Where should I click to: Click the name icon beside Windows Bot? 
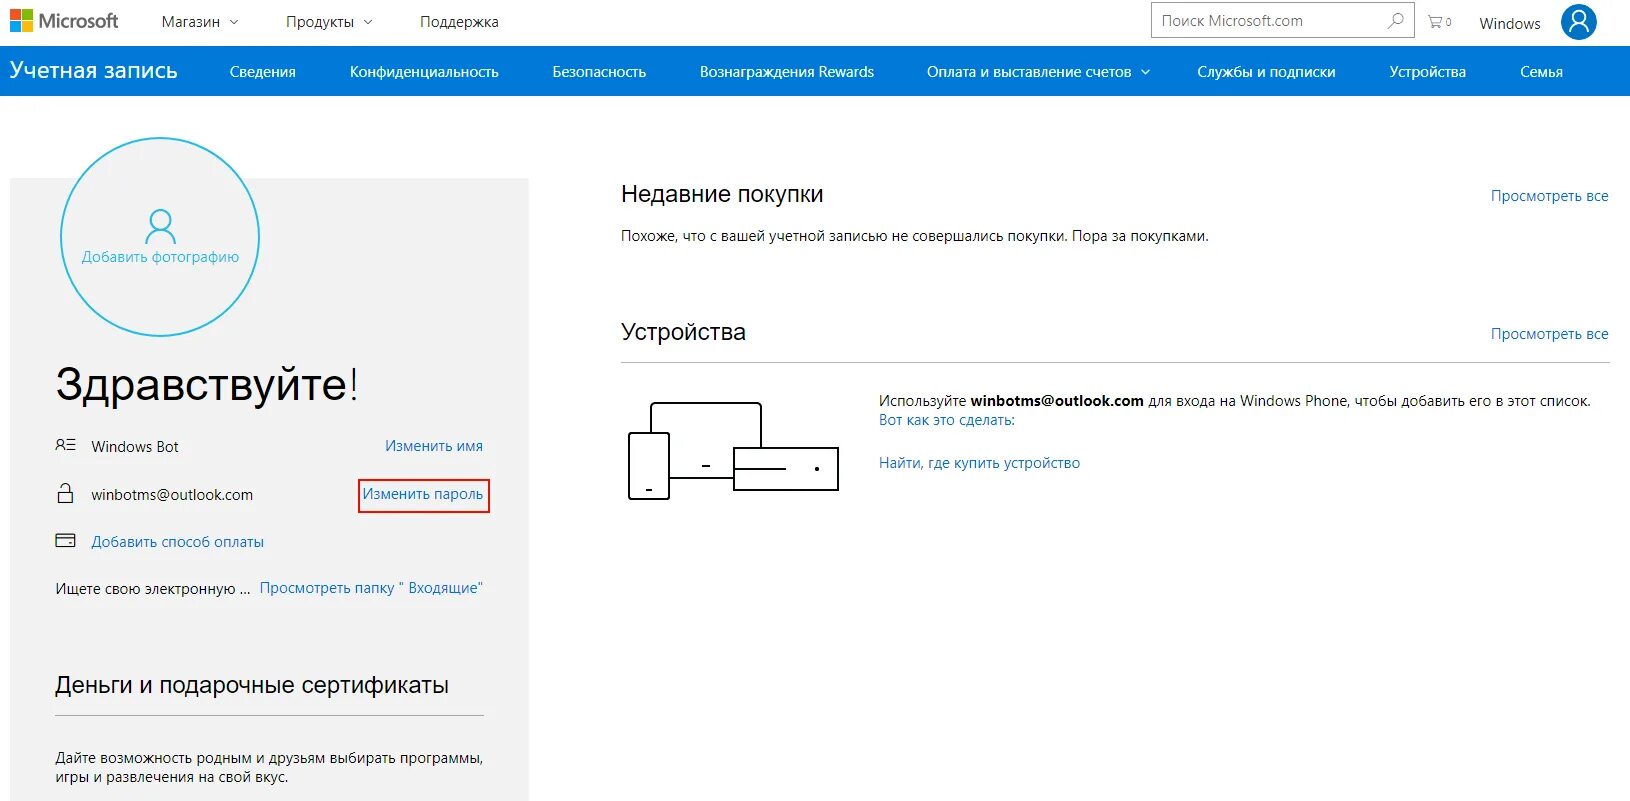65,445
